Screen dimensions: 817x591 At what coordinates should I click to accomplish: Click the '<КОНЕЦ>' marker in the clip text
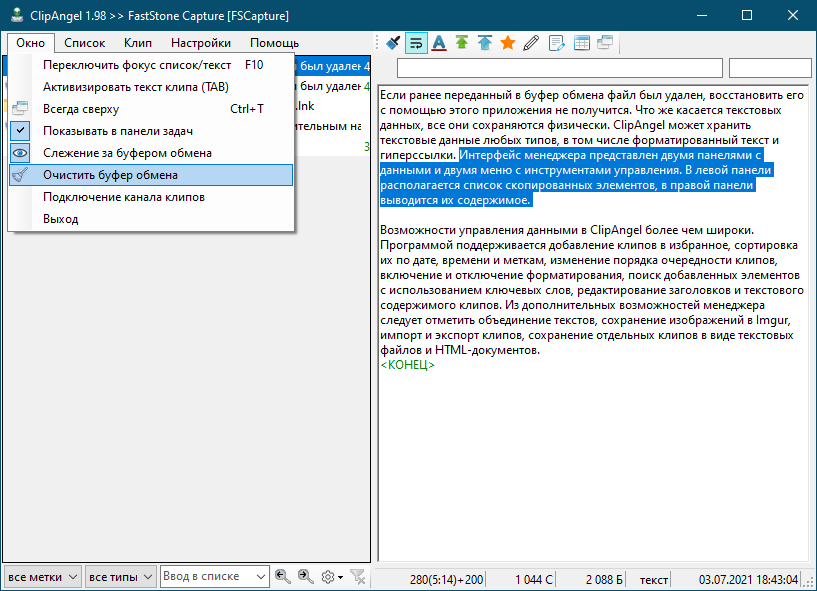[407, 365]
